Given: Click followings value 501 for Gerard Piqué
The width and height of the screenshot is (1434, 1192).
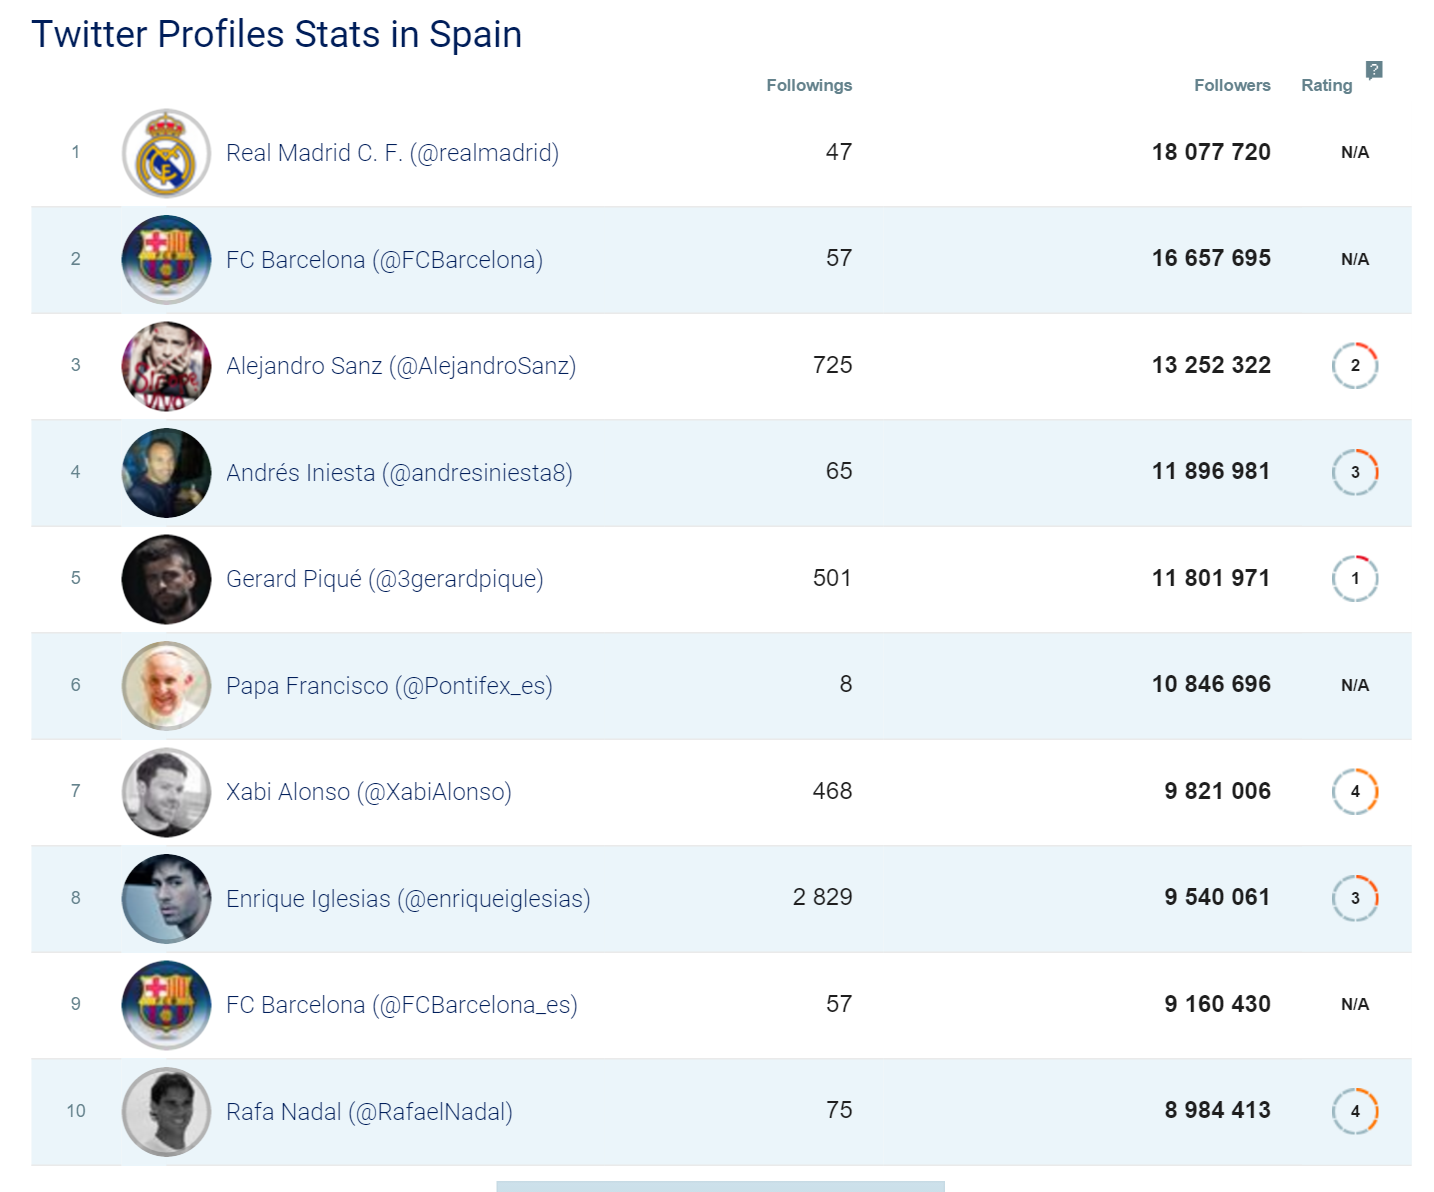Looking at the screenshot, I should click(832, 578).
